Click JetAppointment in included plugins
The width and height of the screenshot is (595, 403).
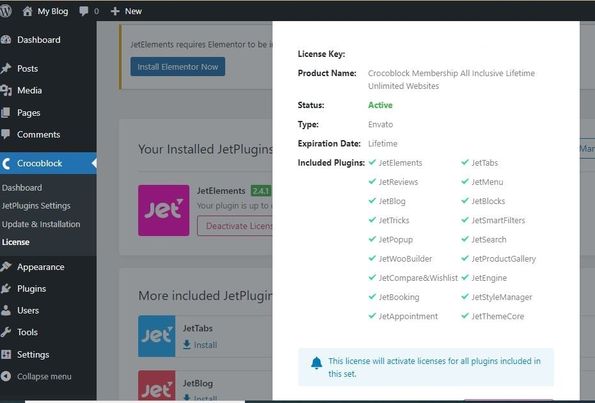click(408, 316)
